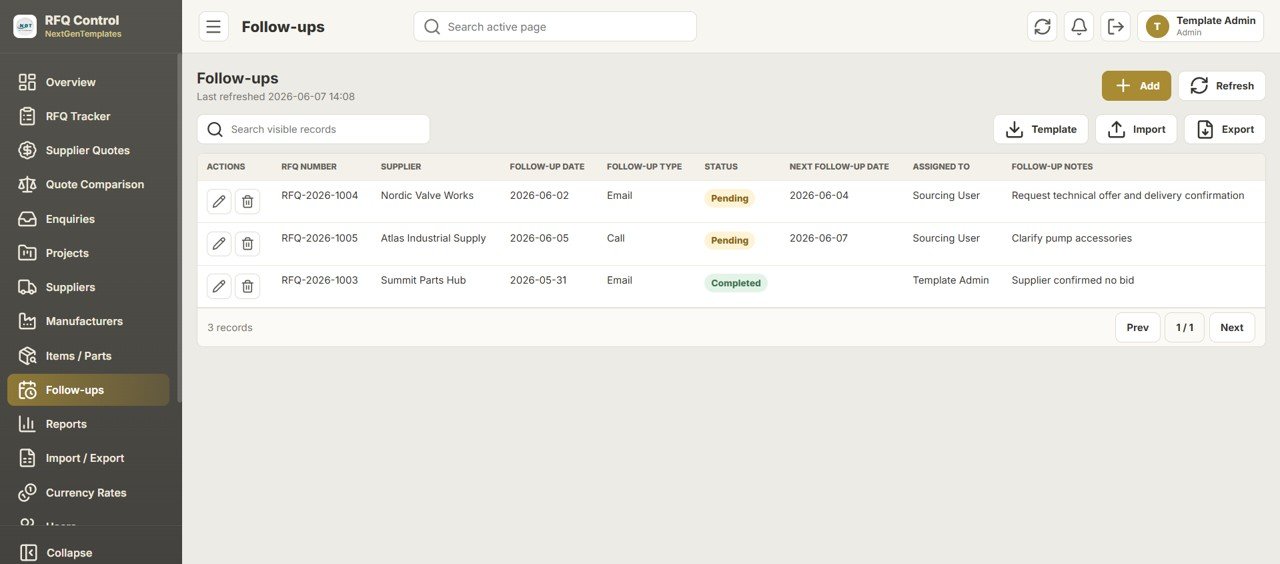Click the Export button
The width and height of the screenshot is (1280, 564).
pyautogui.click(x=1225, y=129)
